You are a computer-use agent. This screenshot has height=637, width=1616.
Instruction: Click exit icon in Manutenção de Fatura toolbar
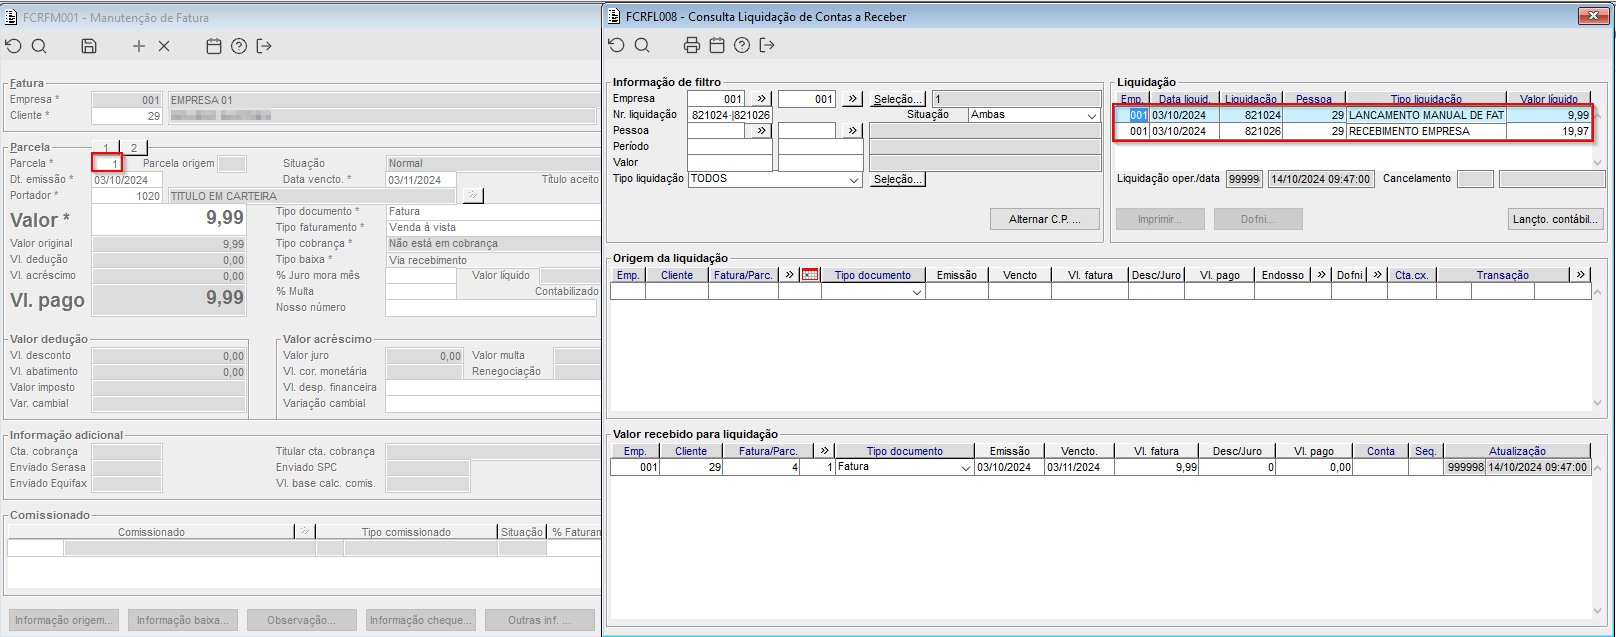pos(264,46)
